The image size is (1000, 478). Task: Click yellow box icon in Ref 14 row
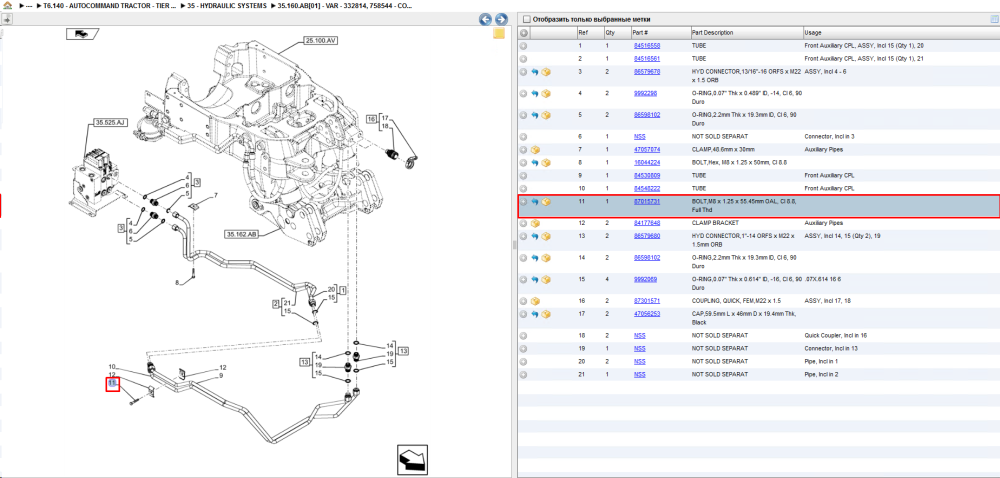(x=546, y=258)
